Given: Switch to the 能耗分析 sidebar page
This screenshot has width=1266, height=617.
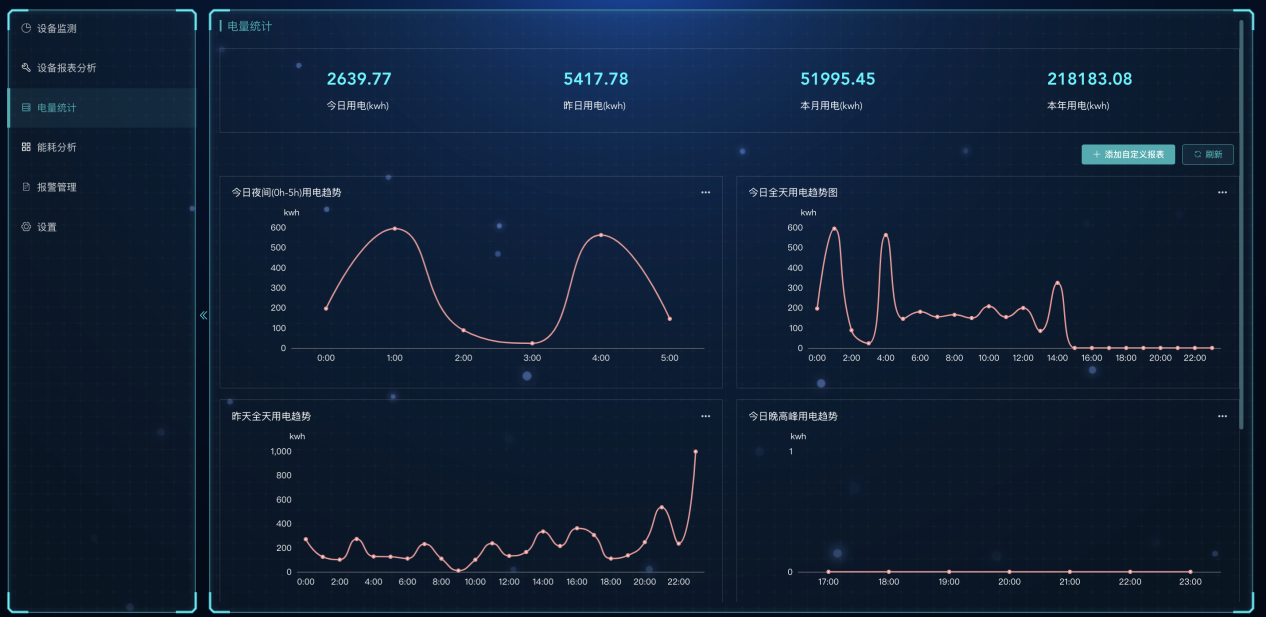Looking at the screenshot, I should (101, 147).
